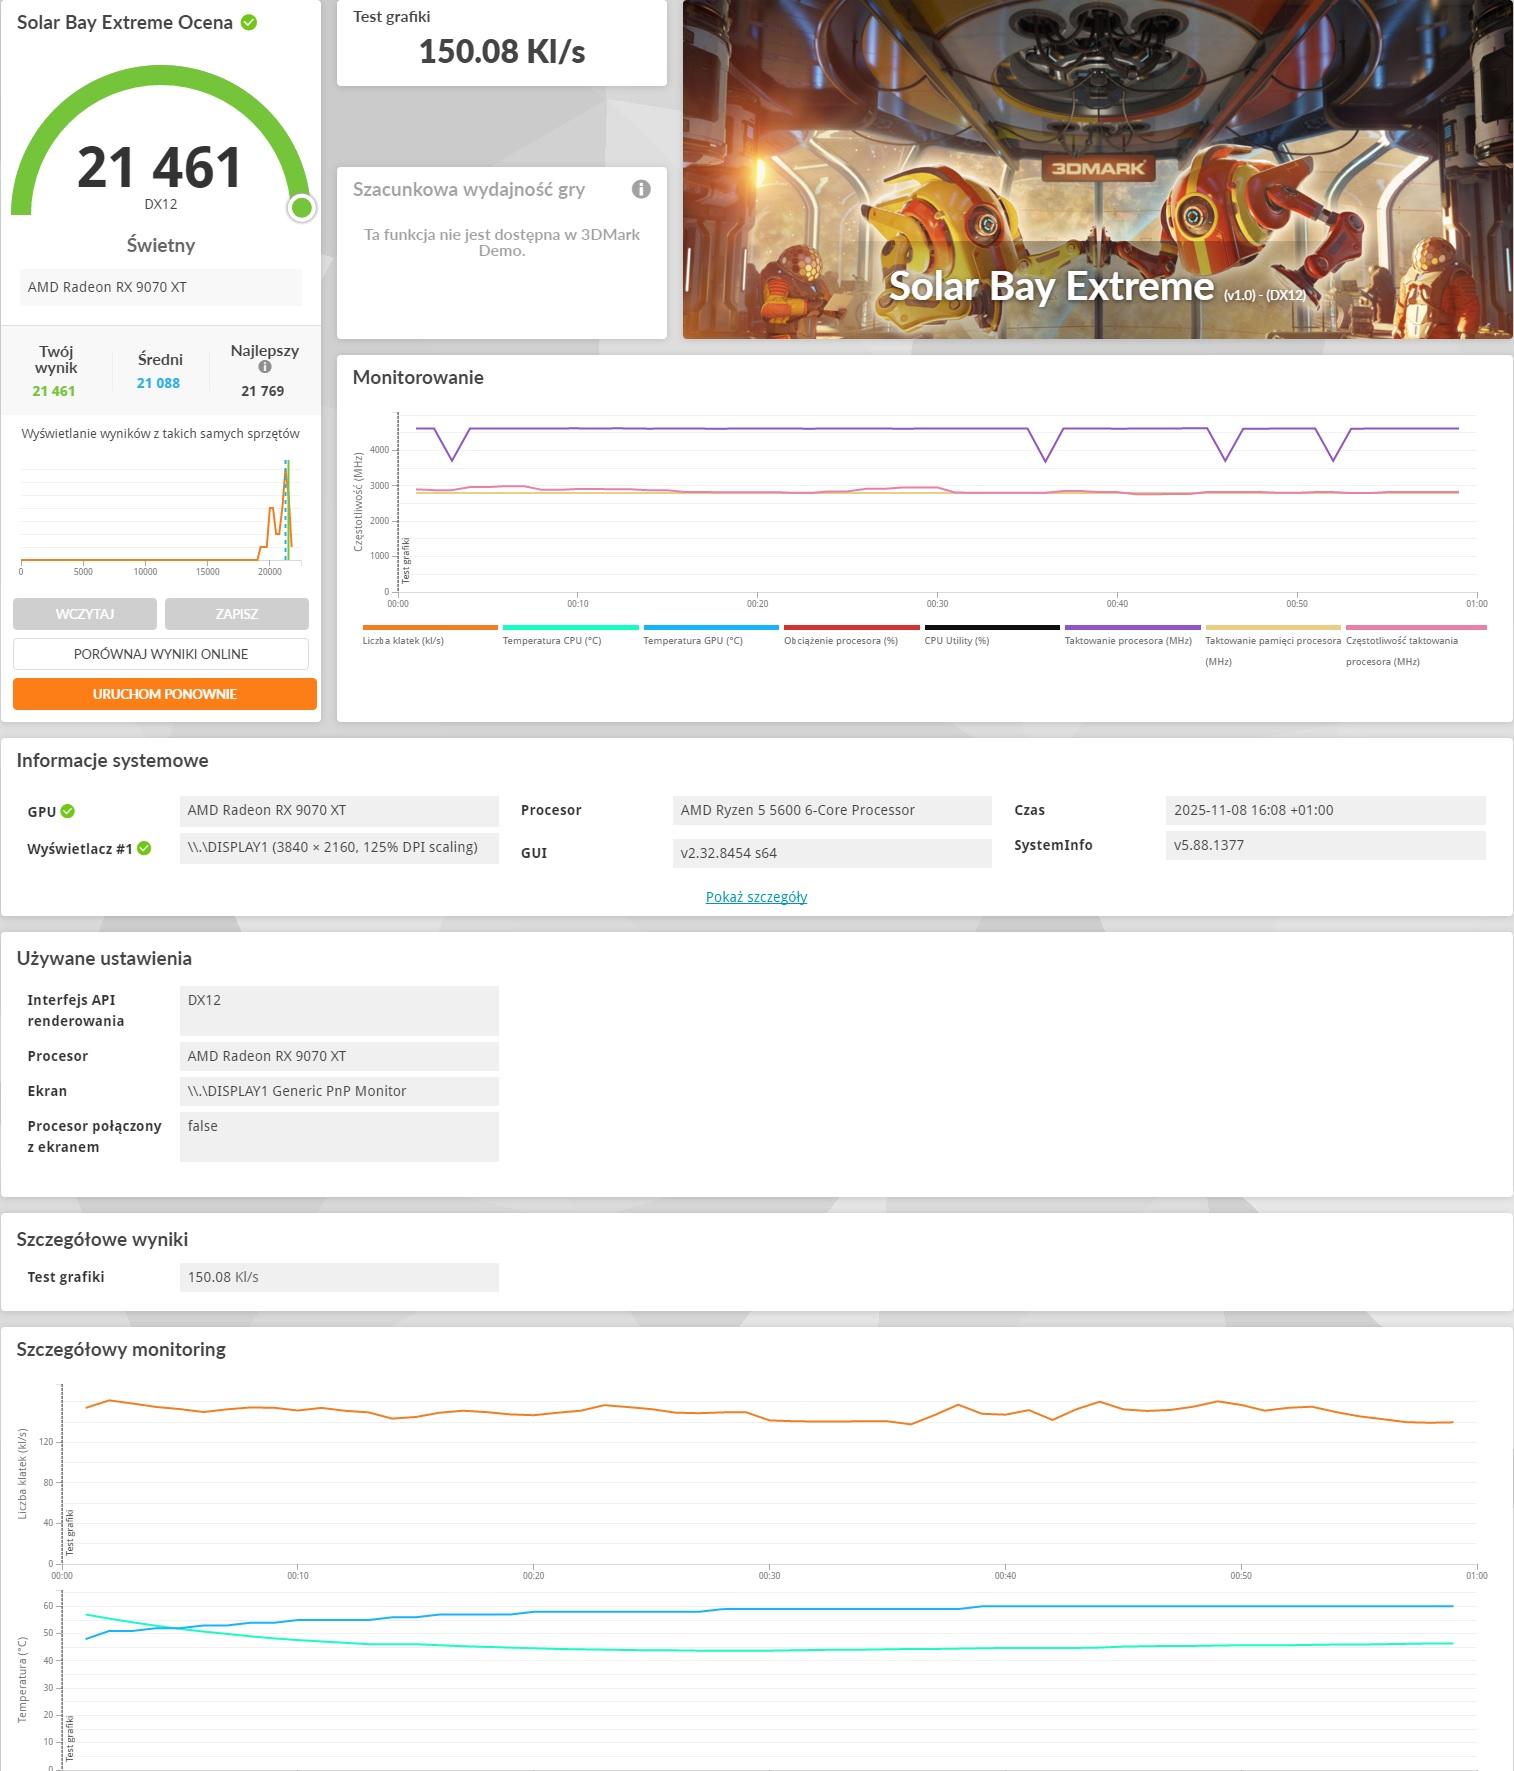Screen dimensions: 1514x1771
Task: Click the orange URUCHOM PONOWNIE button
Action: point(165,694)
